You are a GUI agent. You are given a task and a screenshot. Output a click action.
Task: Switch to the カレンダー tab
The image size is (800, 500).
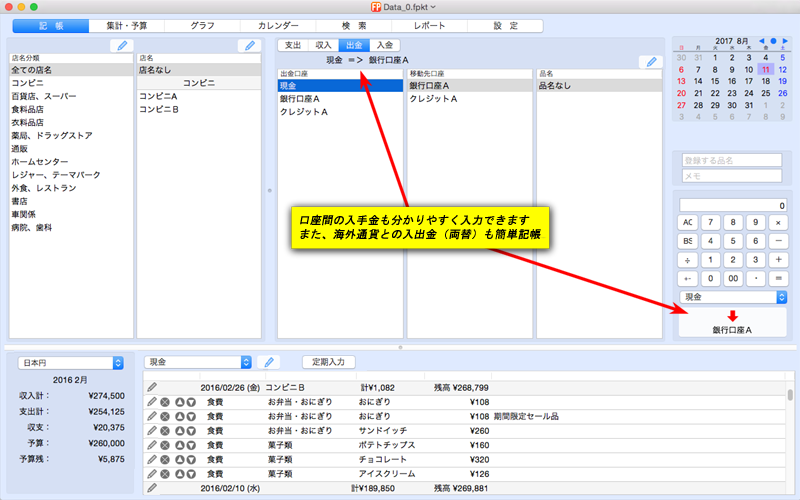(278, 26)
